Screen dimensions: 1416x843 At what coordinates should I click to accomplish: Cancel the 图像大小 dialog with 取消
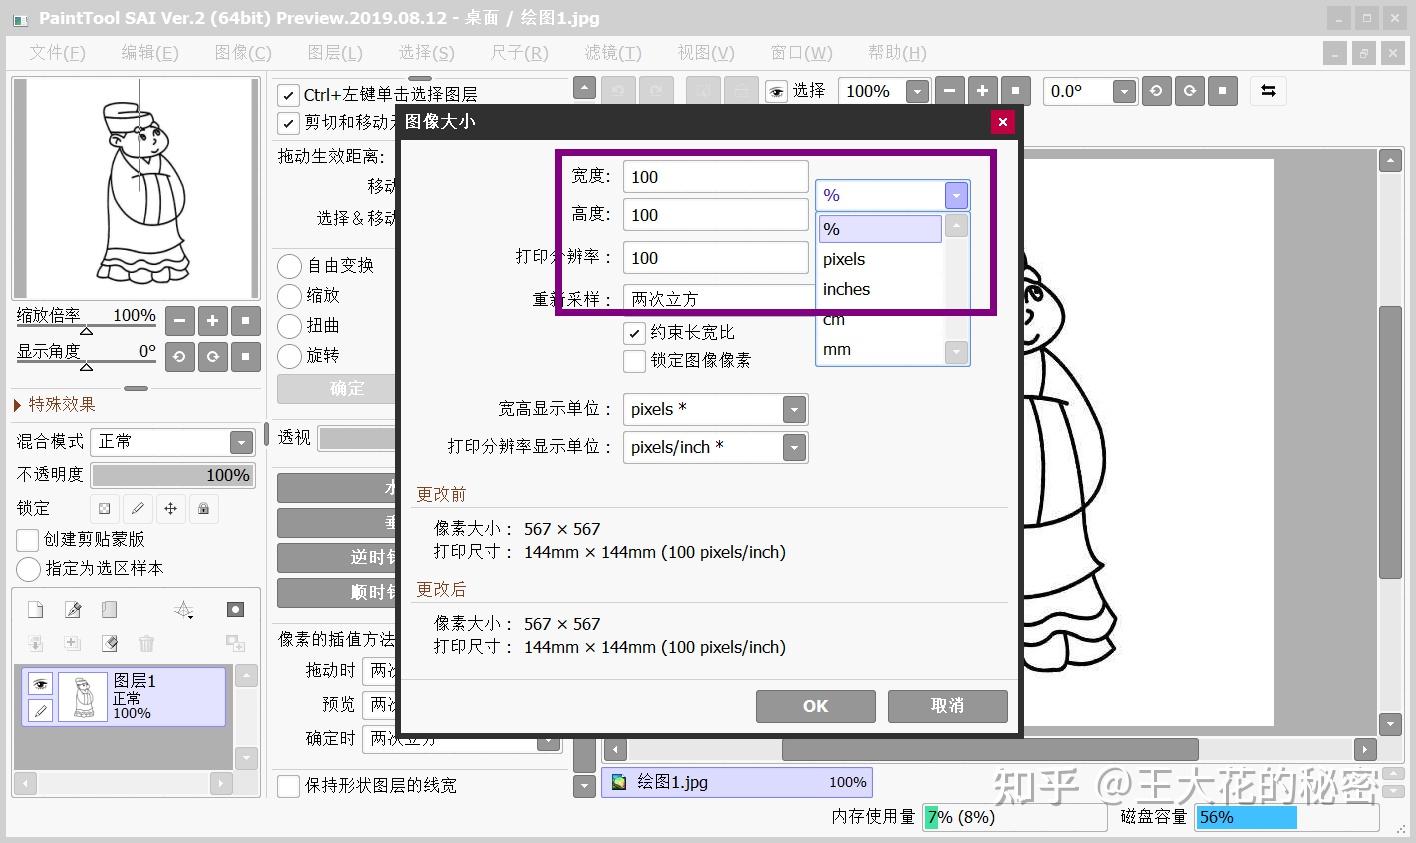(946, 706)
